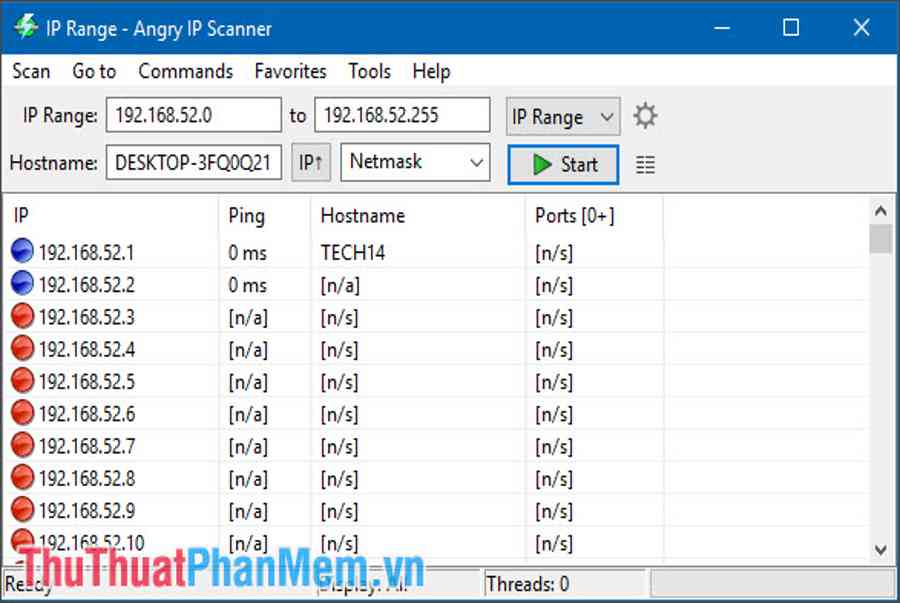The image size is (900, 603).
Task: Click blue status icon for 192.168.52.2
Action: coord(22,283)
